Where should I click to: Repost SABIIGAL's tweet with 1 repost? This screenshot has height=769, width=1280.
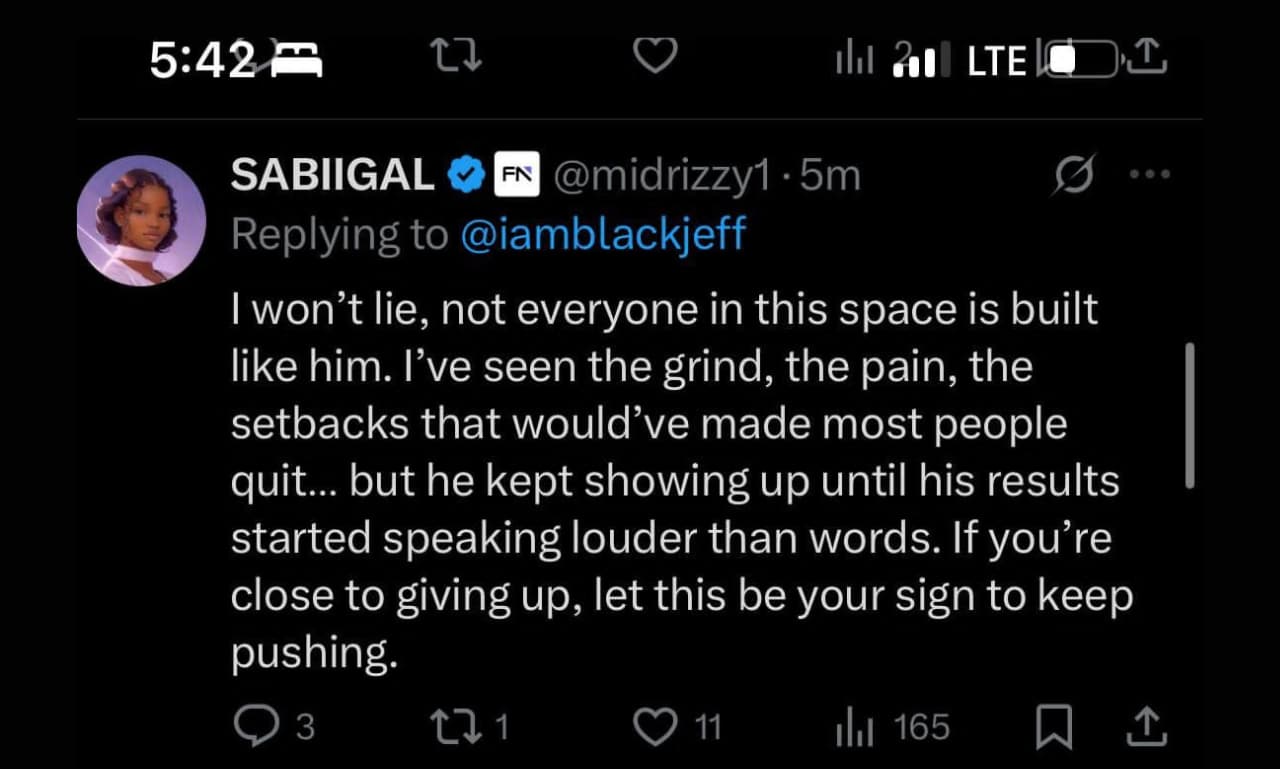click(456, 726)
